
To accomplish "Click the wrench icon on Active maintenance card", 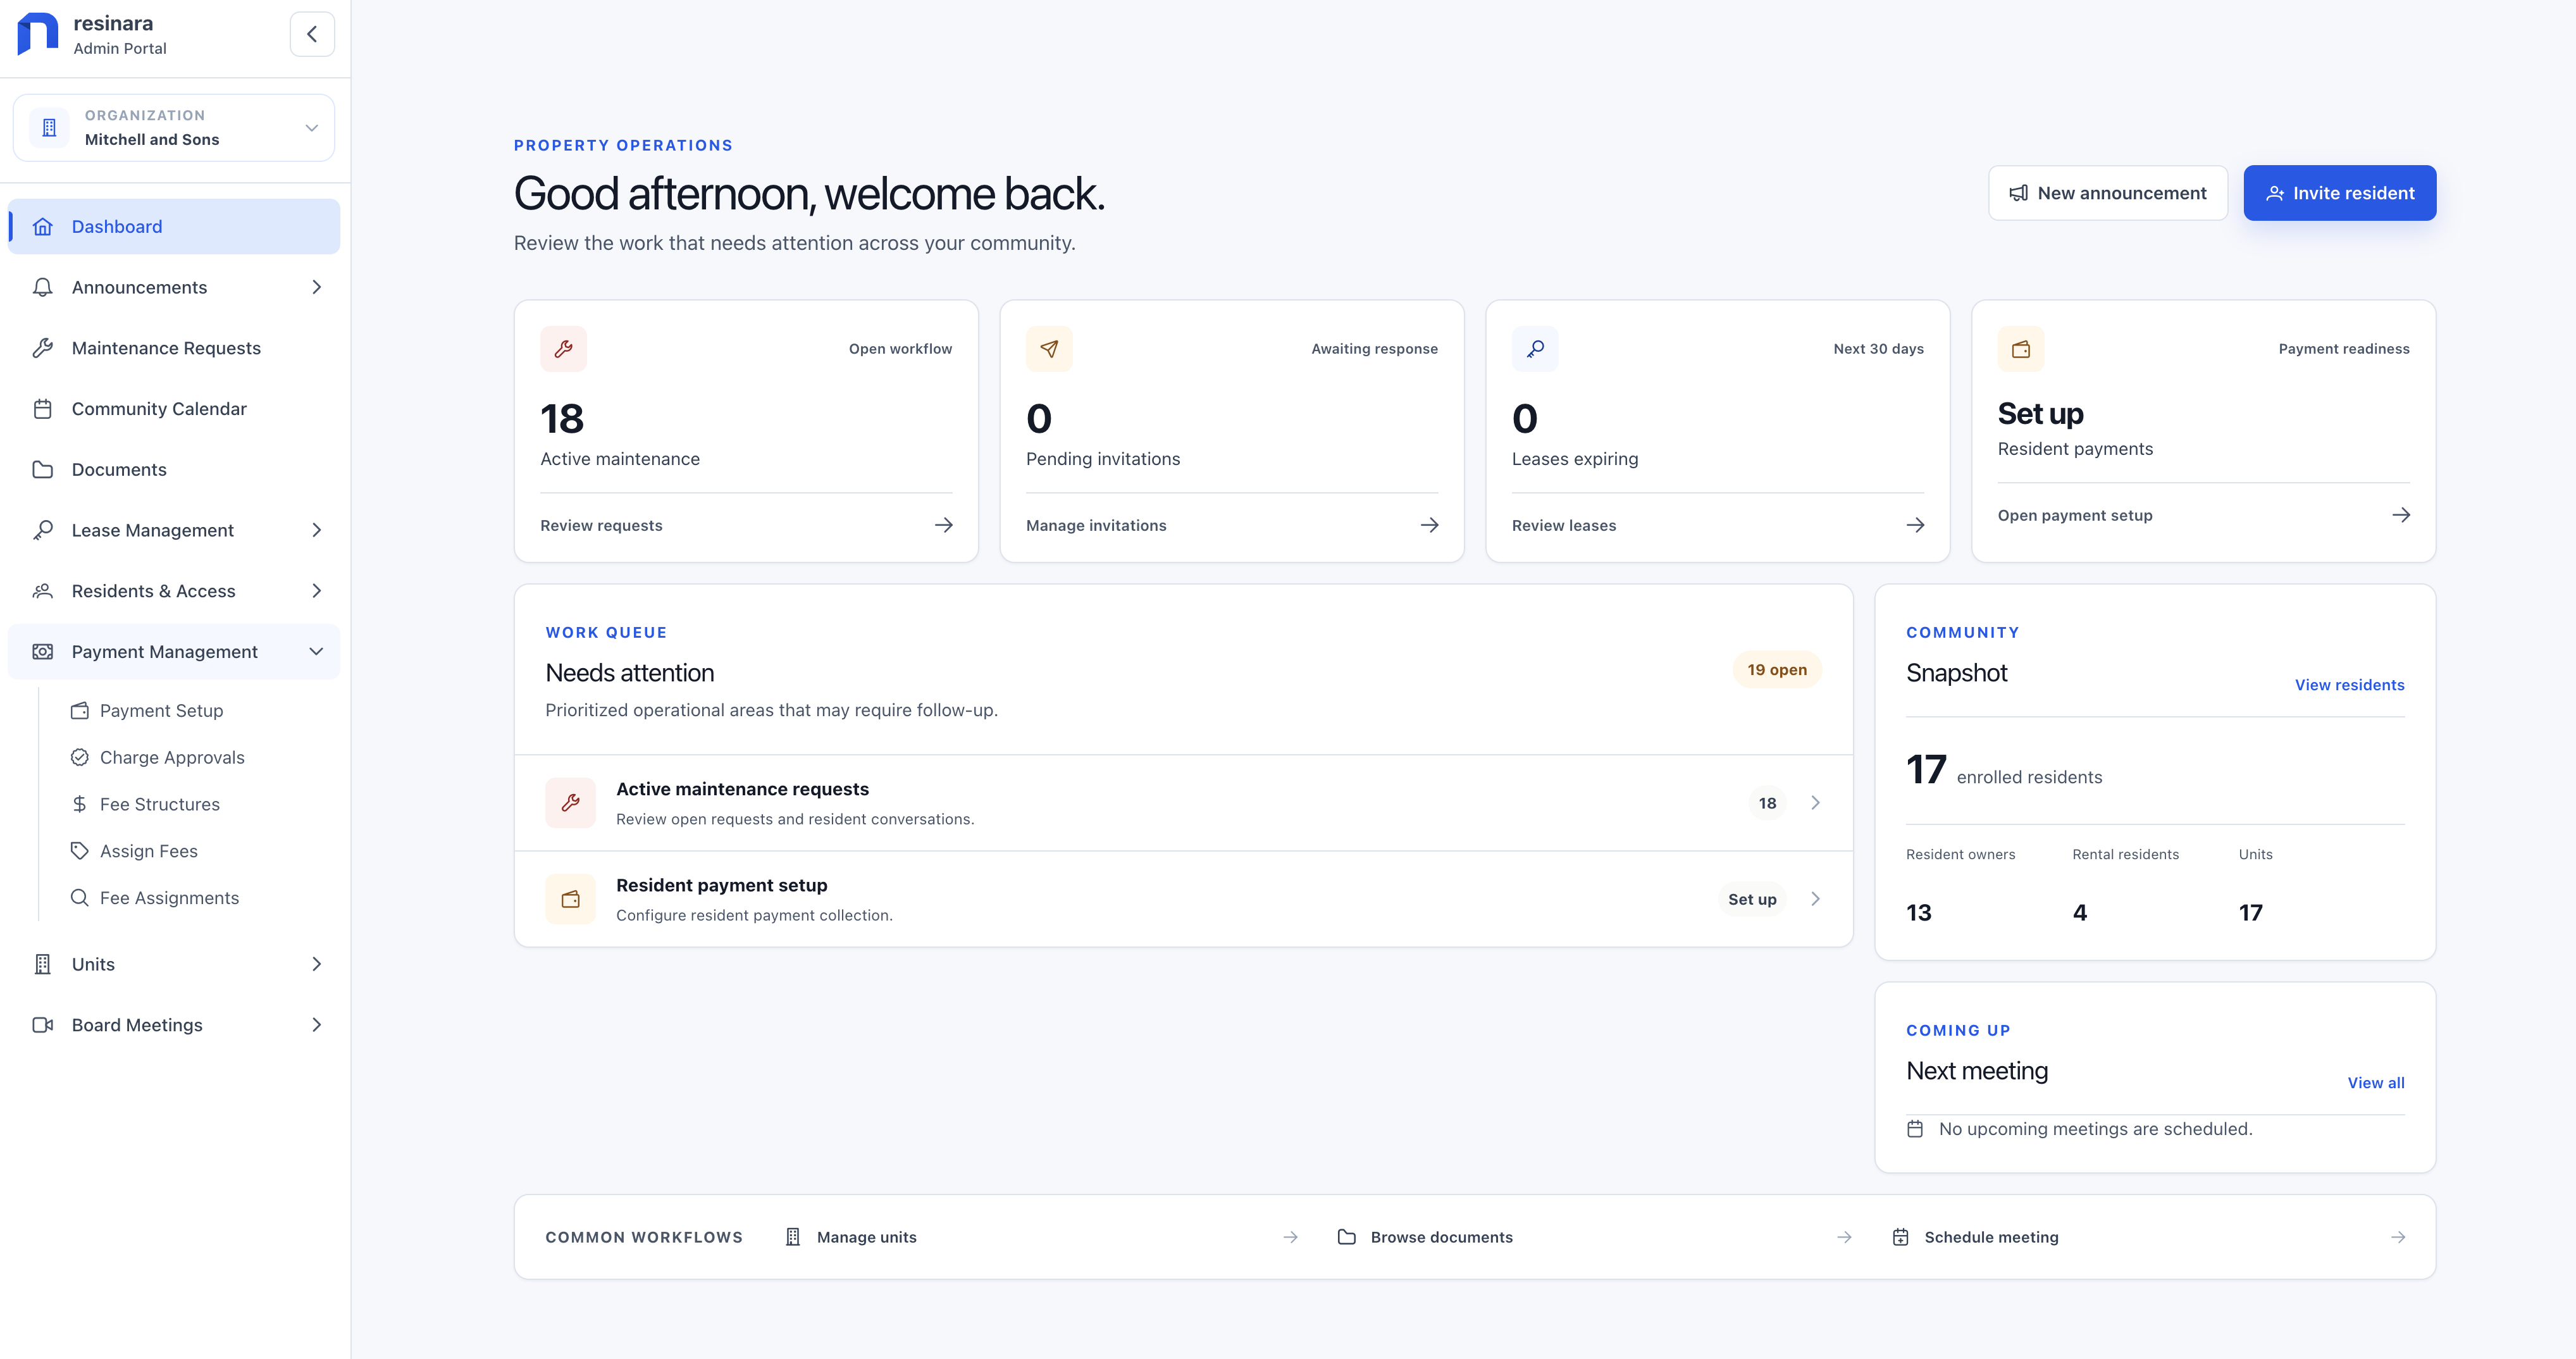I will [564, 349].
